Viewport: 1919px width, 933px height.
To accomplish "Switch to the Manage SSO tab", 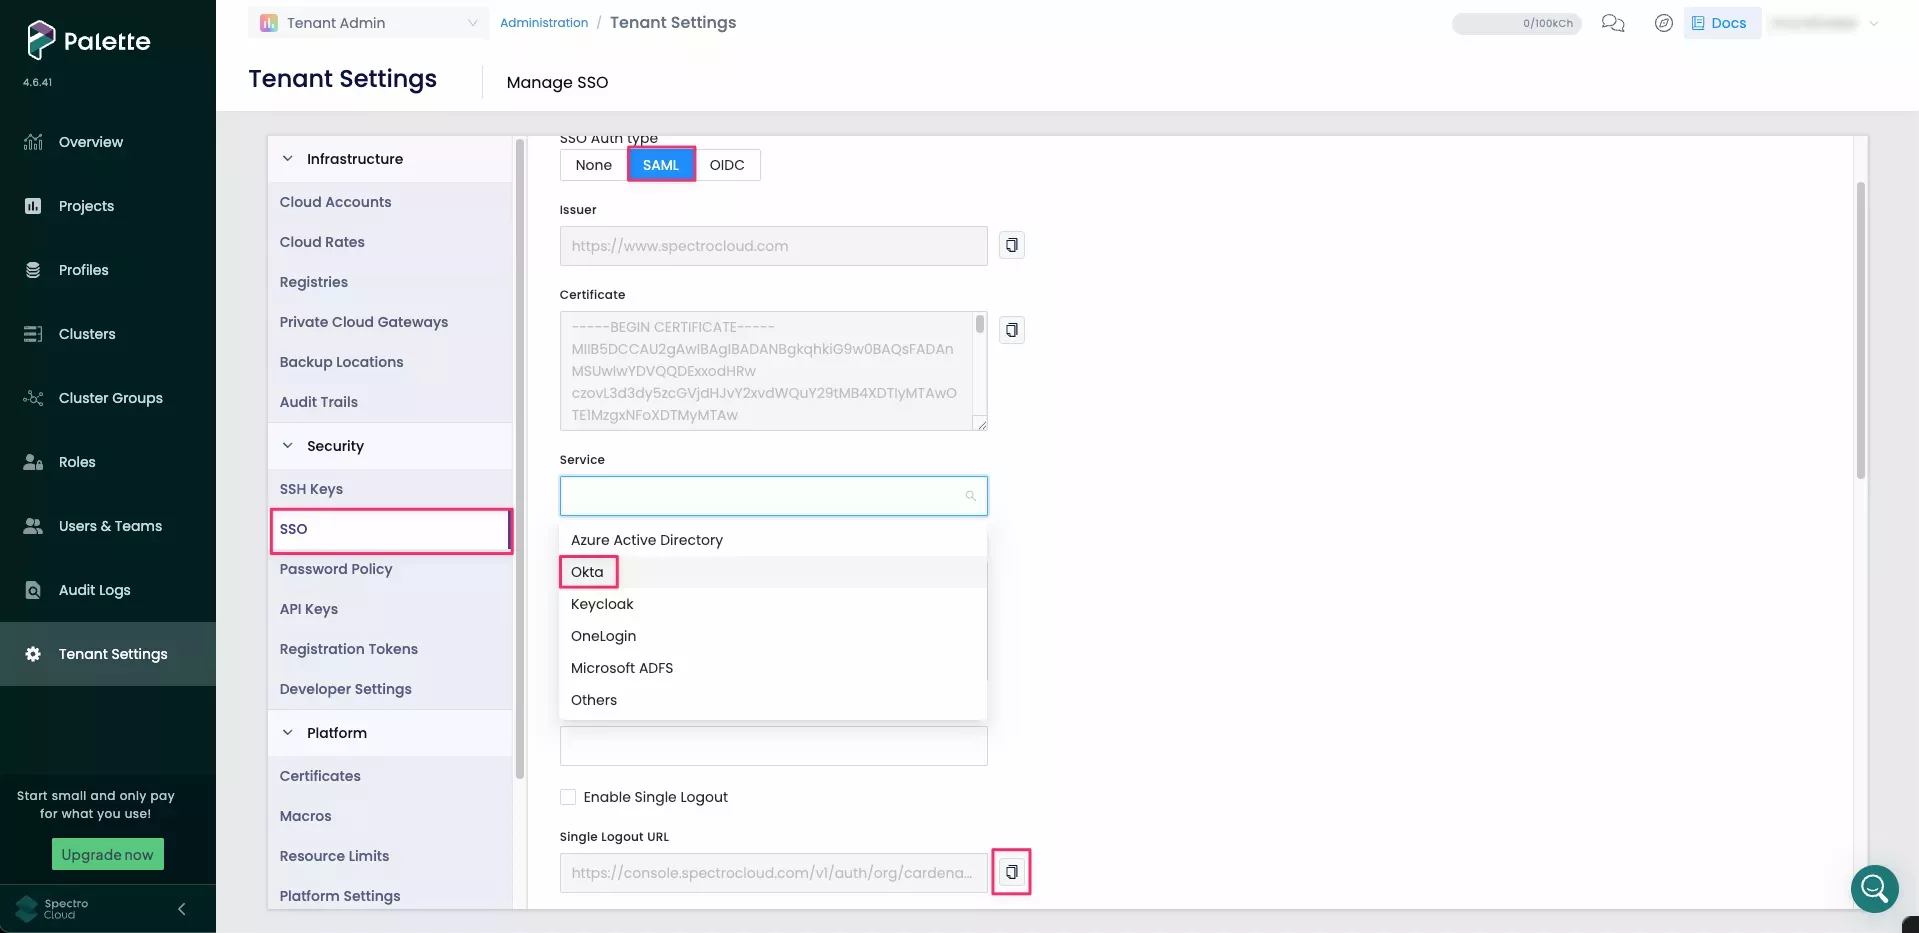I will point(557,82).
